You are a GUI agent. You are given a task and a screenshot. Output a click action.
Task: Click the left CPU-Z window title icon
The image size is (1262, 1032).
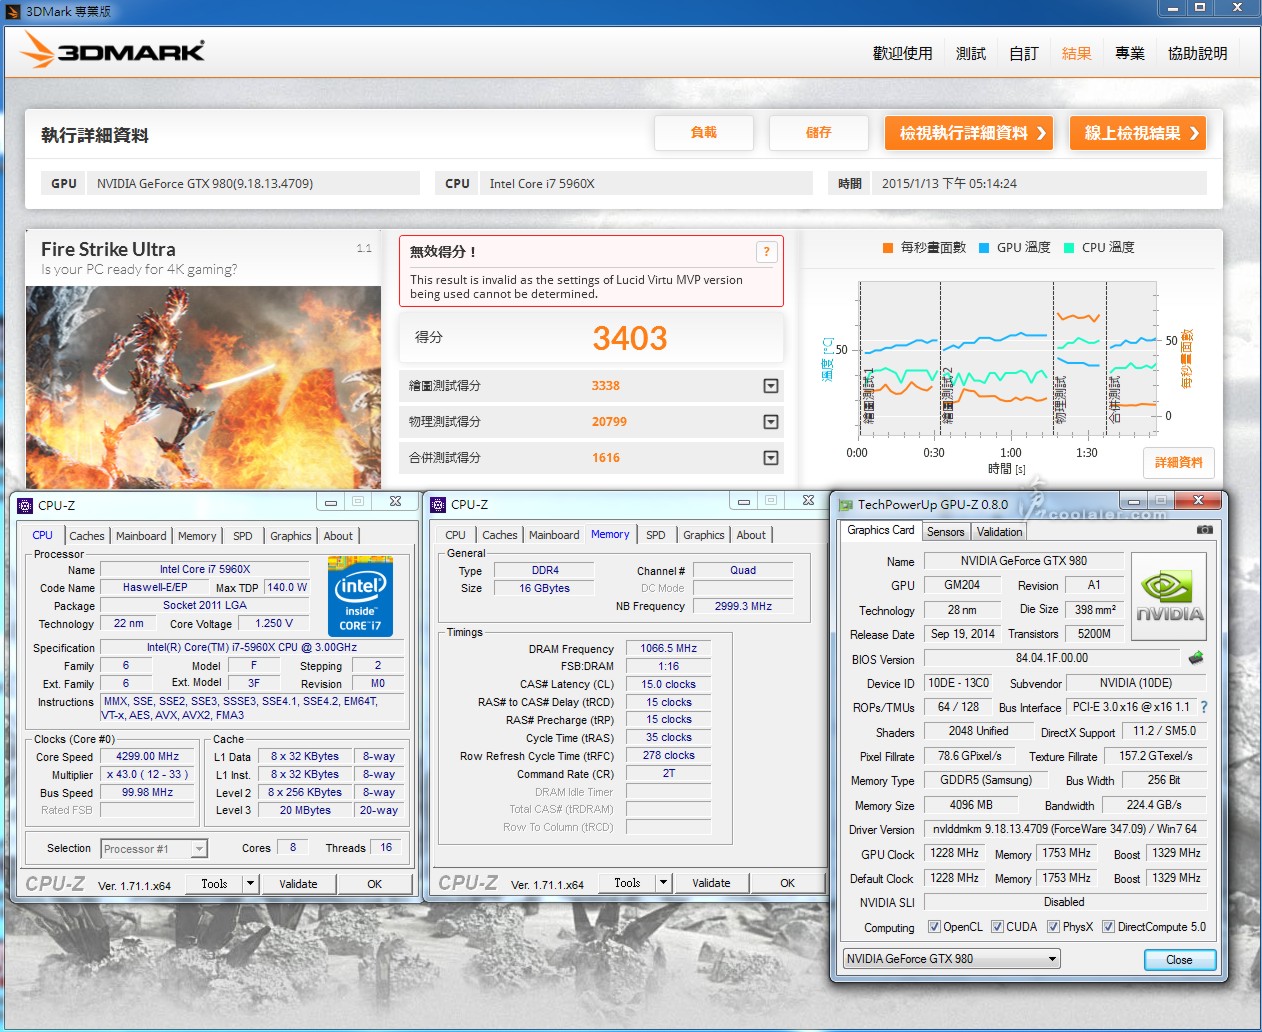click(26, 505)
